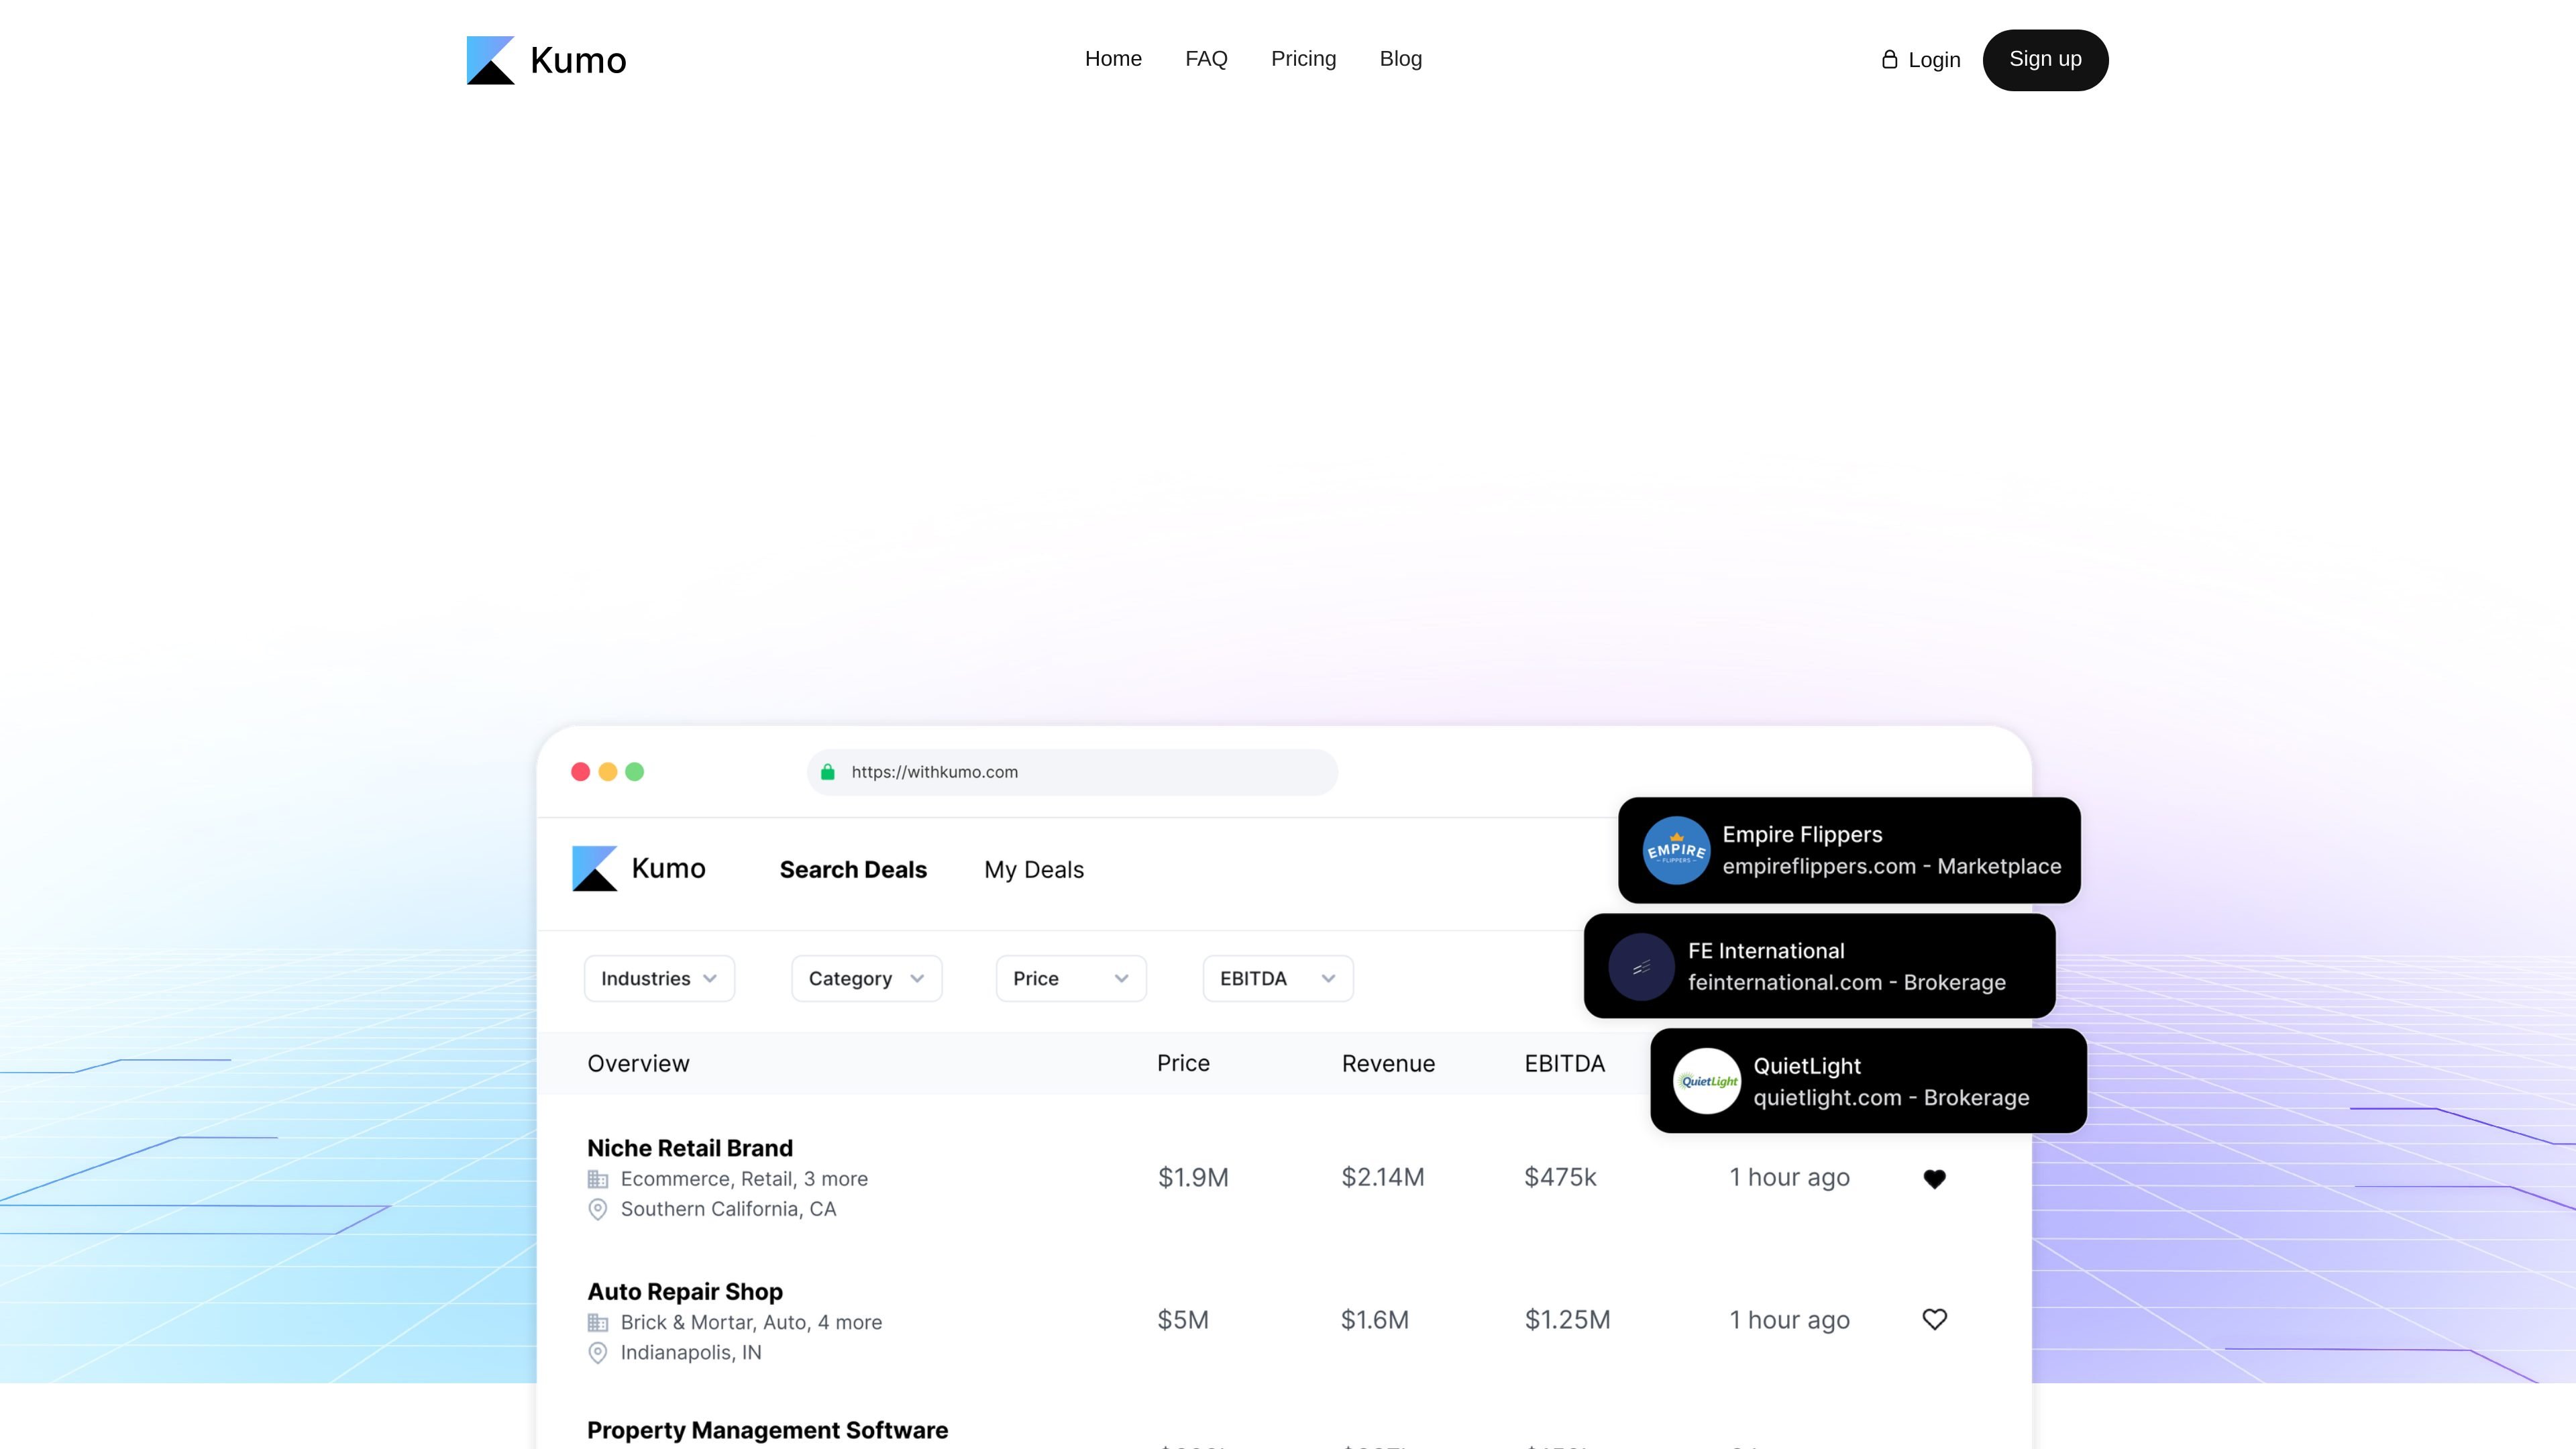Image resolution: width=2576 pixels, height=1449 pixels.
Task: Click building icon under Auto Repair Shop
Action: coord(598,1322)
